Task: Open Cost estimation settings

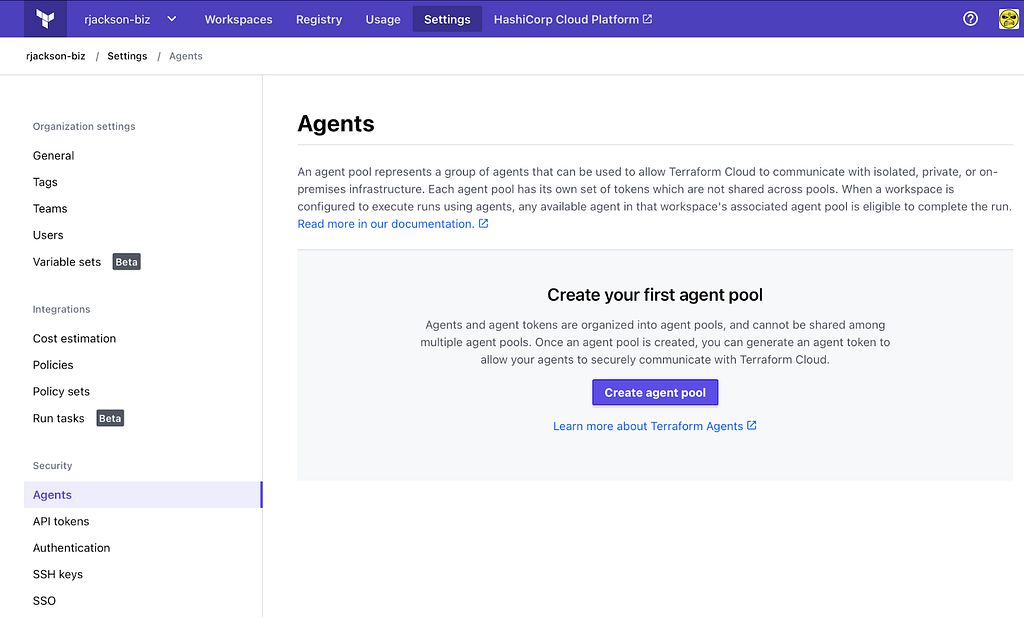Action: (x=74, y=338)
